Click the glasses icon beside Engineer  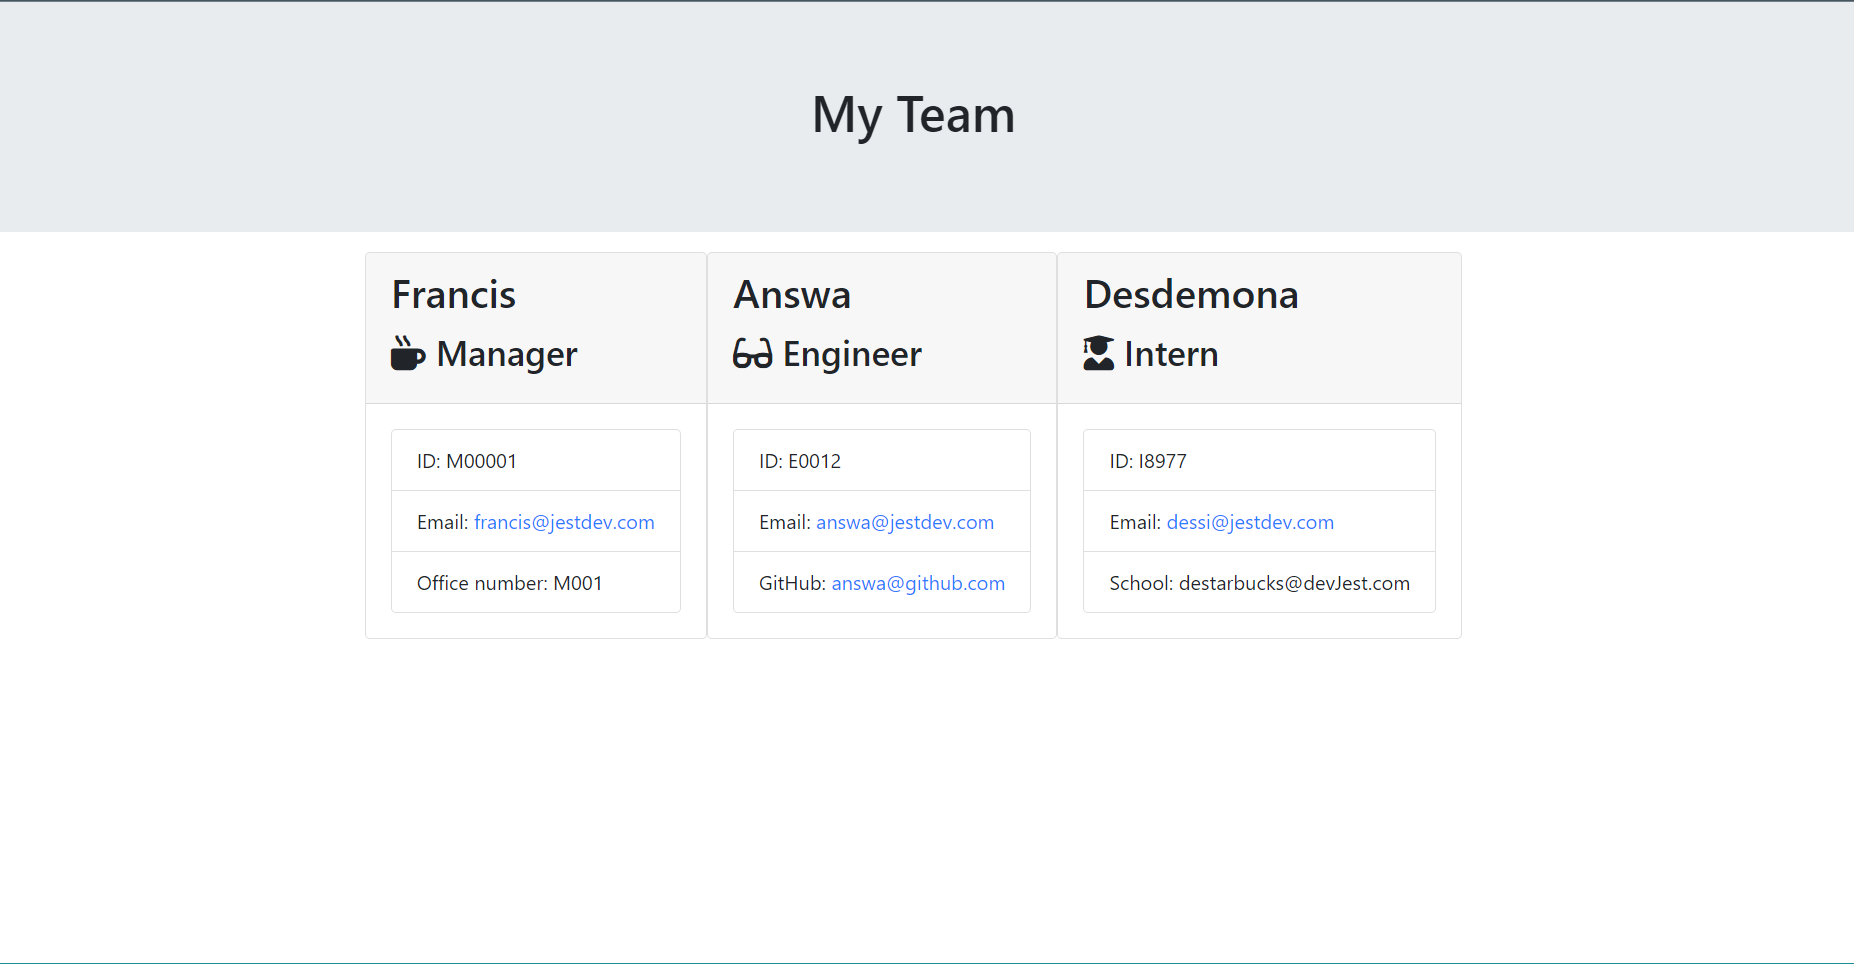pyautogui.click(x=753, y=353)
